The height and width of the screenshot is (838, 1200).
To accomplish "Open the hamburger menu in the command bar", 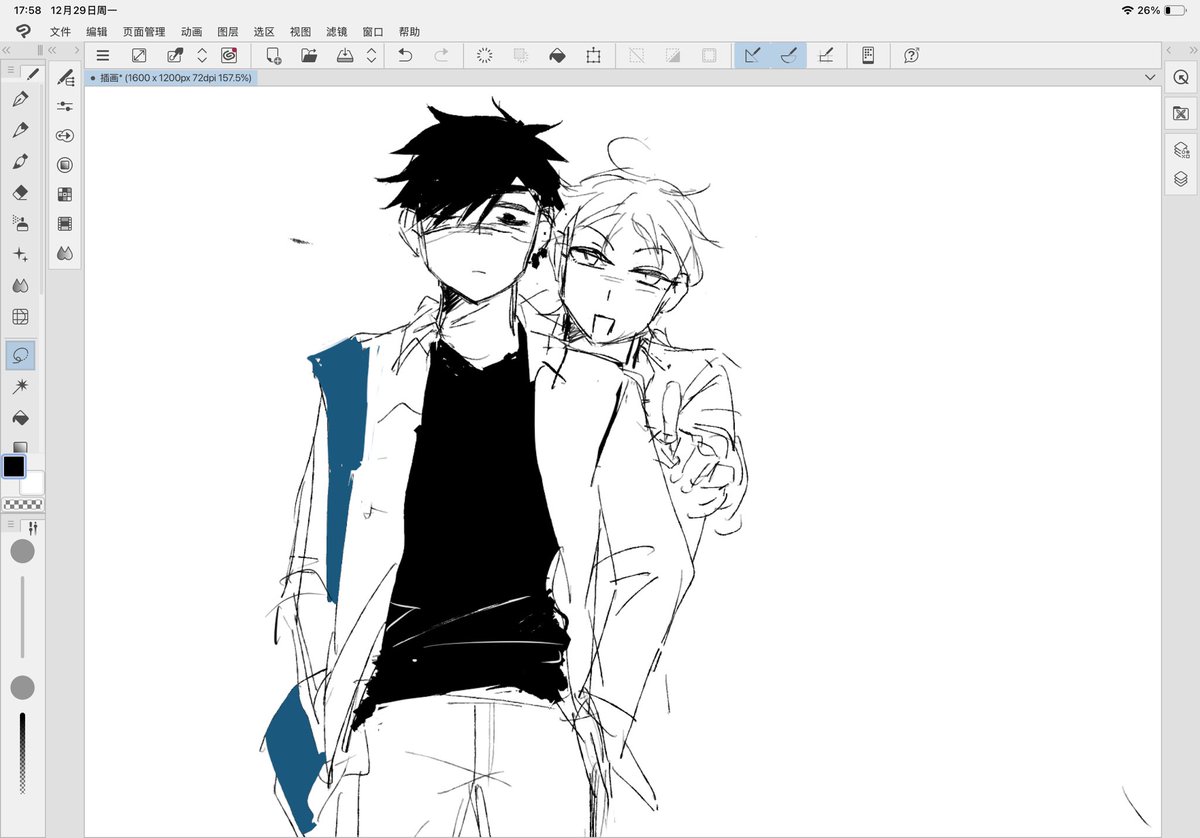I will pyautogui.click(x=103, y=56).
